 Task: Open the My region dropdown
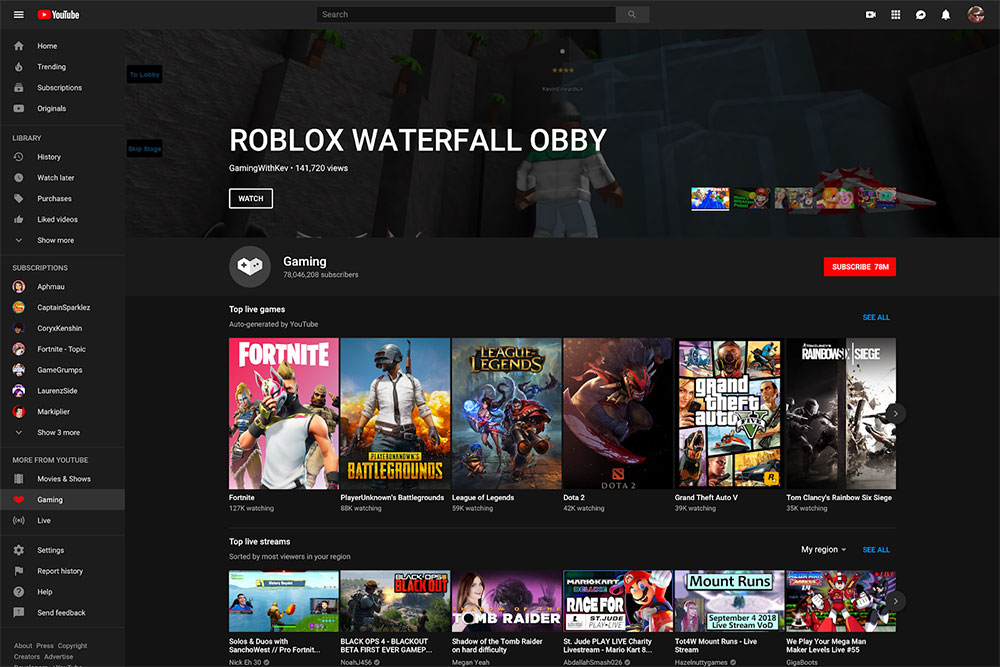coord(823,550)
